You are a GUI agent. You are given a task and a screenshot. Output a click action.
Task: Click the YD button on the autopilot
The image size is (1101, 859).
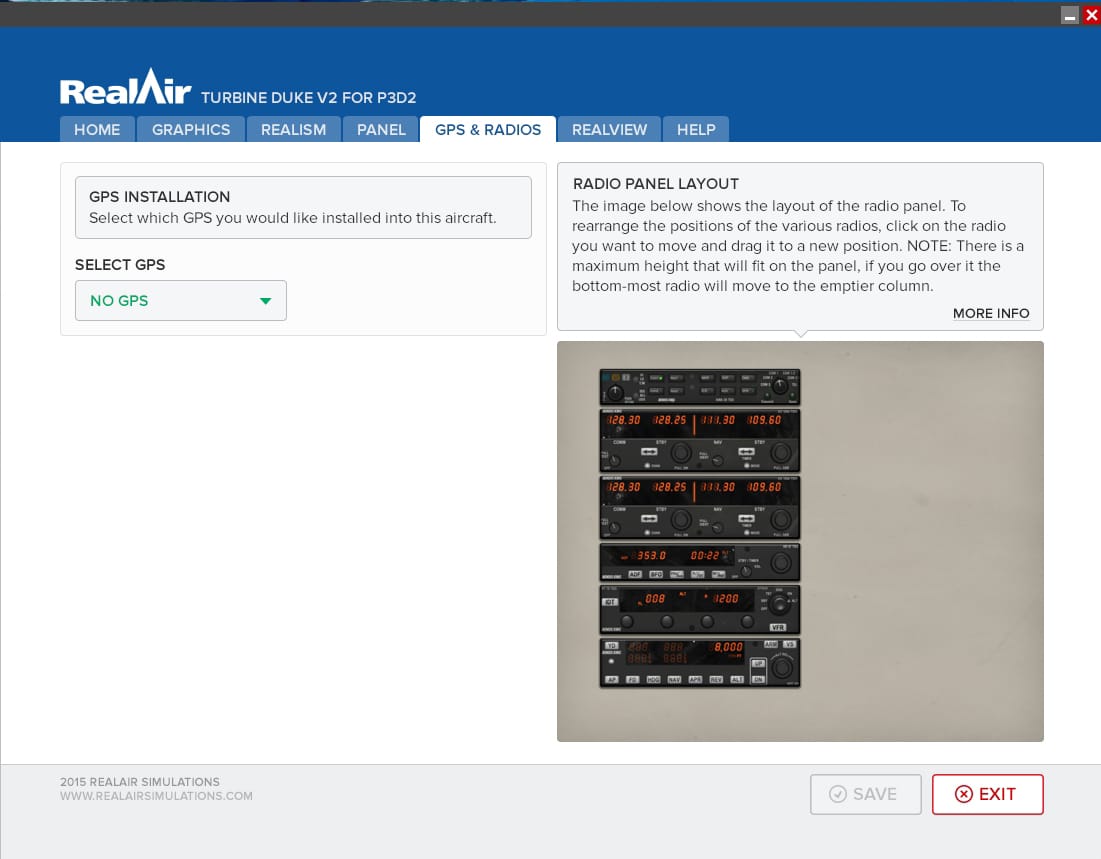[x=610, y=646]
